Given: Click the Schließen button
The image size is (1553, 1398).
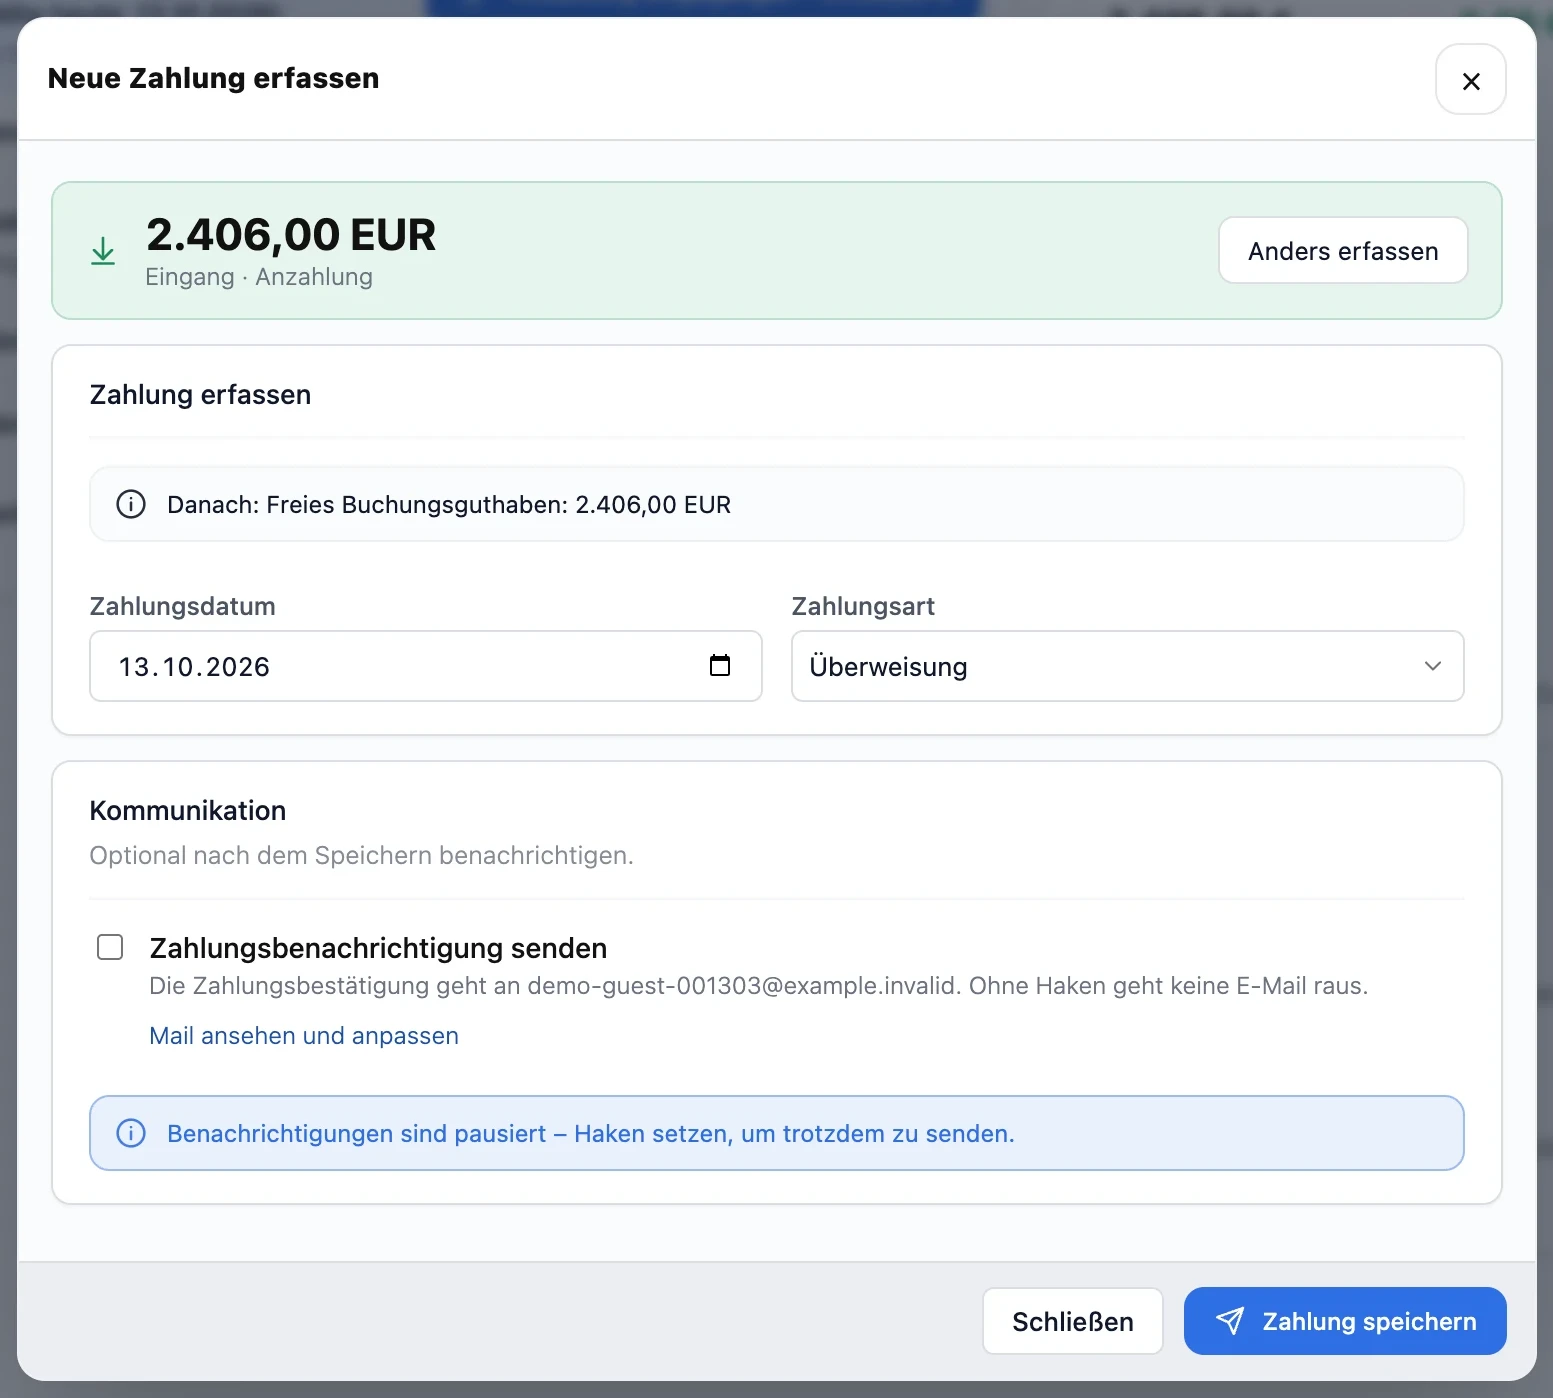Looking at the screenshot, I should pyautogui.click(x=1072, y=1321).
